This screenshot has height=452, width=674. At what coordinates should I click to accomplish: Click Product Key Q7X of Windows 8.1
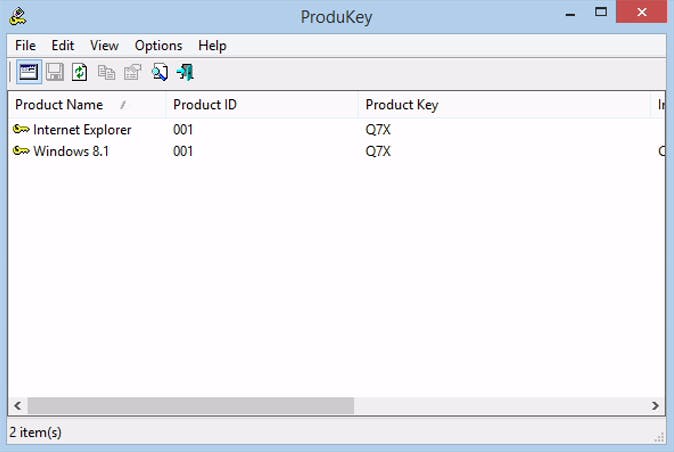coord(378,151)
